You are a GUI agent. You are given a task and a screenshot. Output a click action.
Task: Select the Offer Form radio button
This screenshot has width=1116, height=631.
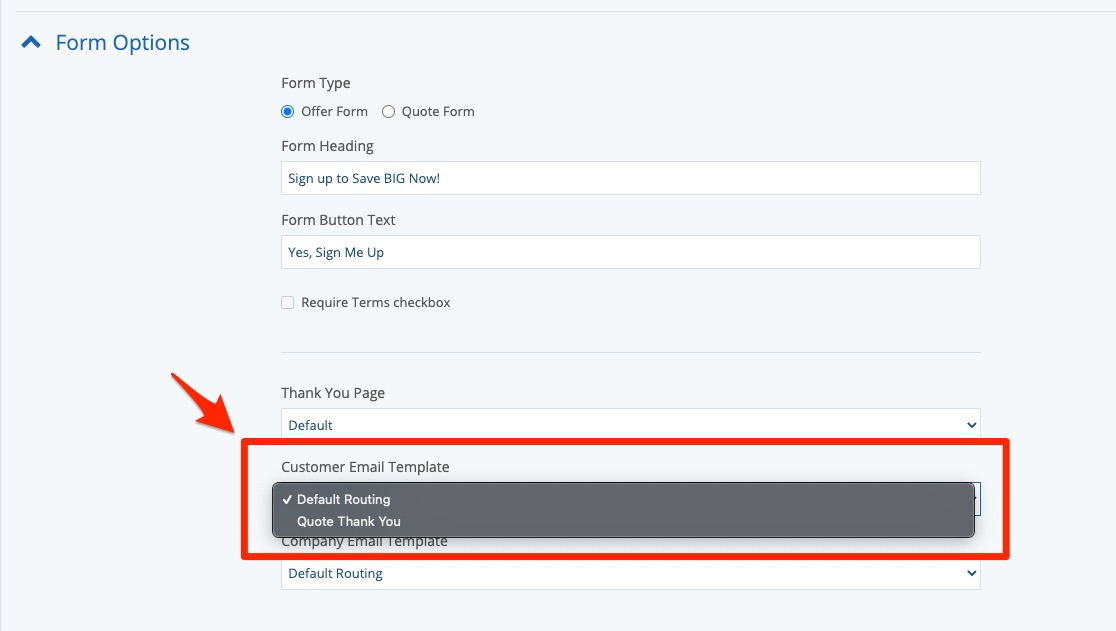click(x=288, y=112)
